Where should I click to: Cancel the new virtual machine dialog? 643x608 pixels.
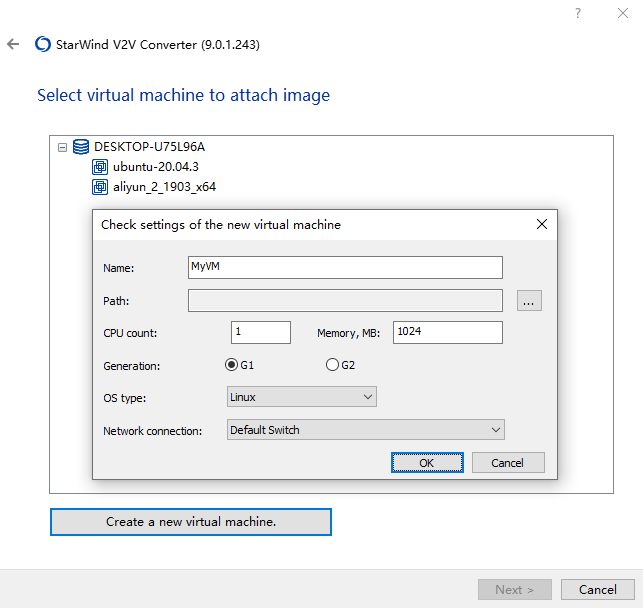pyautogui.click(x=508, y=463)
